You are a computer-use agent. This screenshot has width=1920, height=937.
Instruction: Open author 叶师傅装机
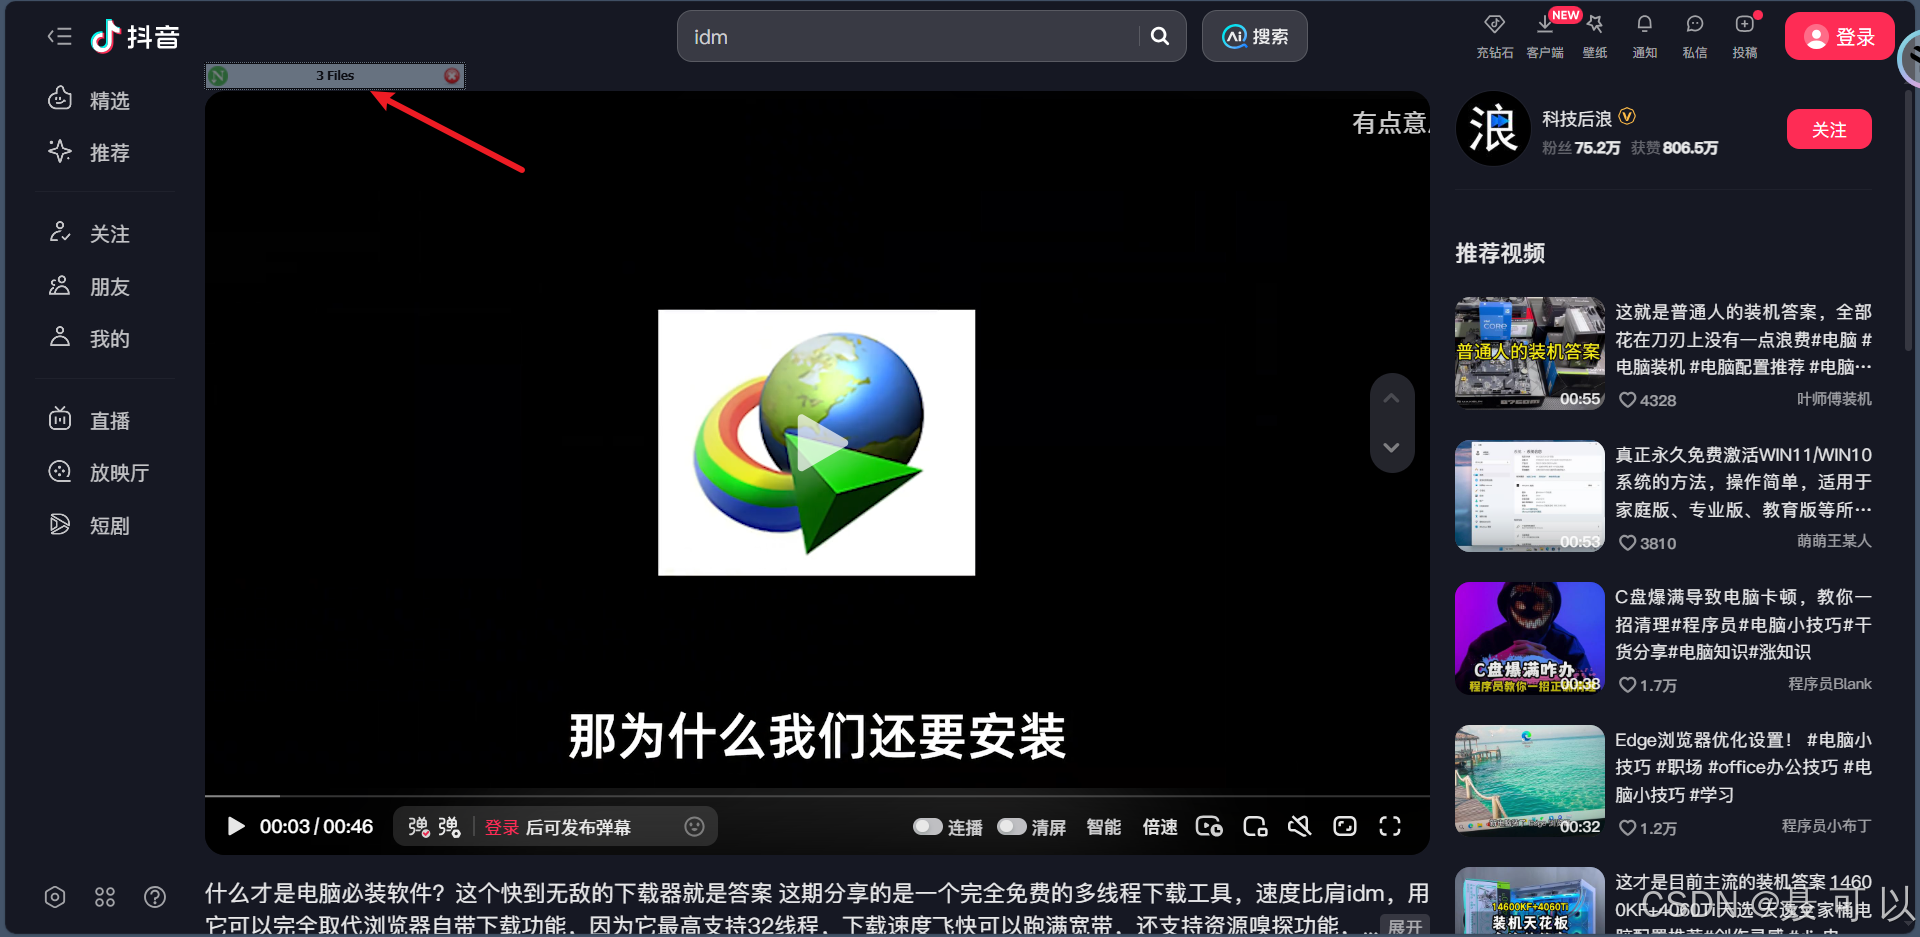coord(1834,399)
